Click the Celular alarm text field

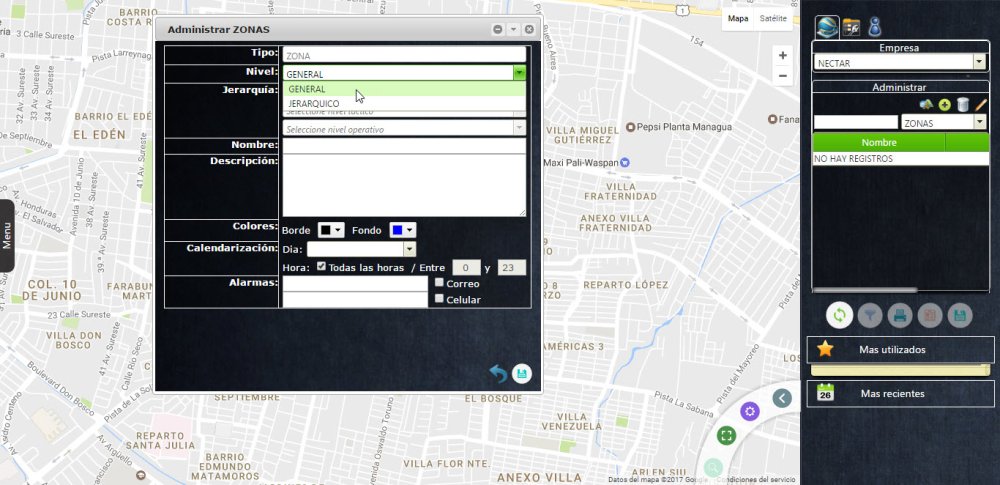pos(355,299)
